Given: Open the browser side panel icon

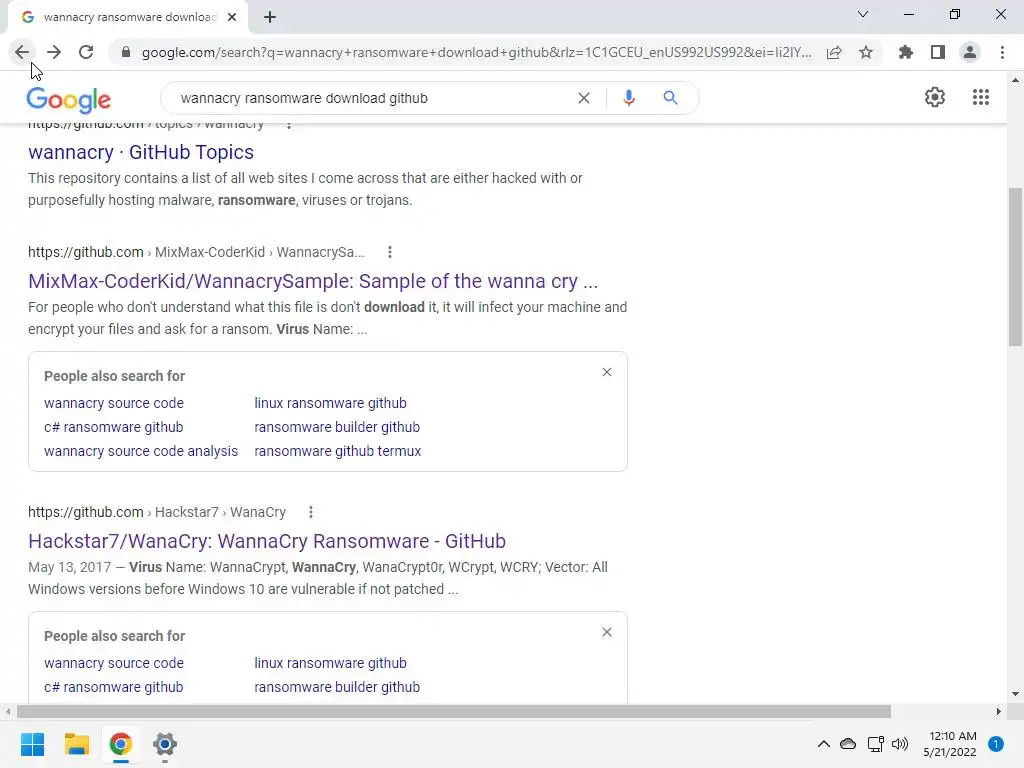Looking at the screenshot, I should coord(938,52).
